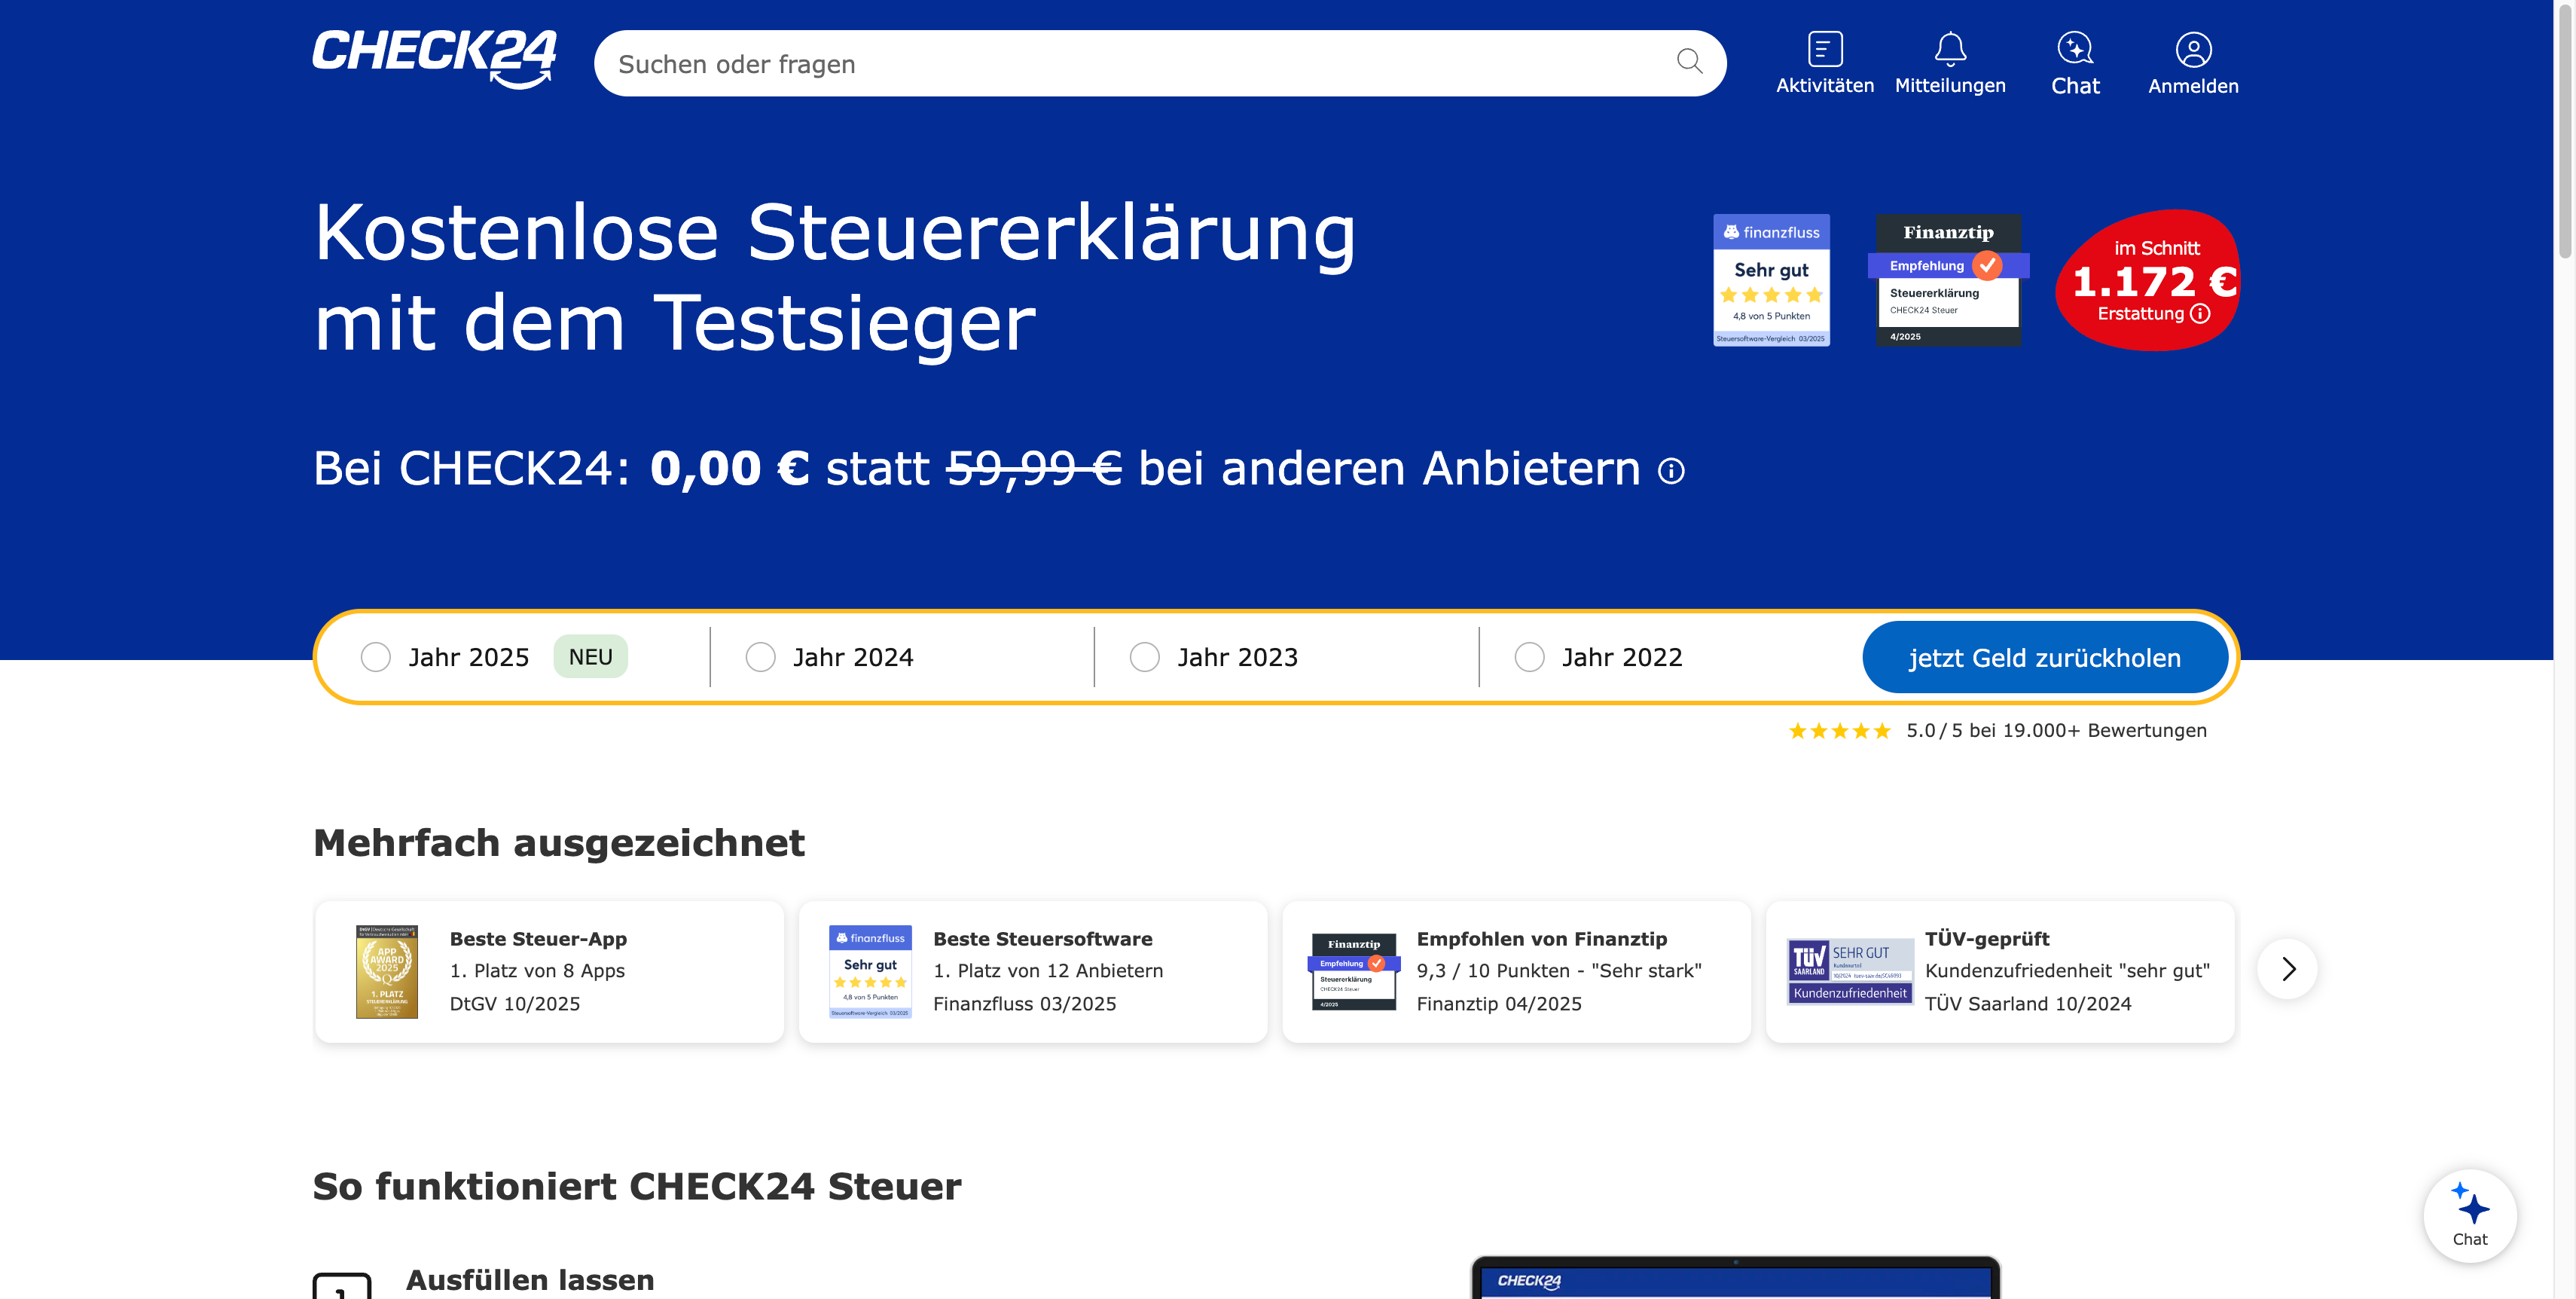Click the 'jetzt Geld zurückholen' button
The height and width of the screenshot is (1299, 2576).
pyautogui.click(x=2045, y=657)
